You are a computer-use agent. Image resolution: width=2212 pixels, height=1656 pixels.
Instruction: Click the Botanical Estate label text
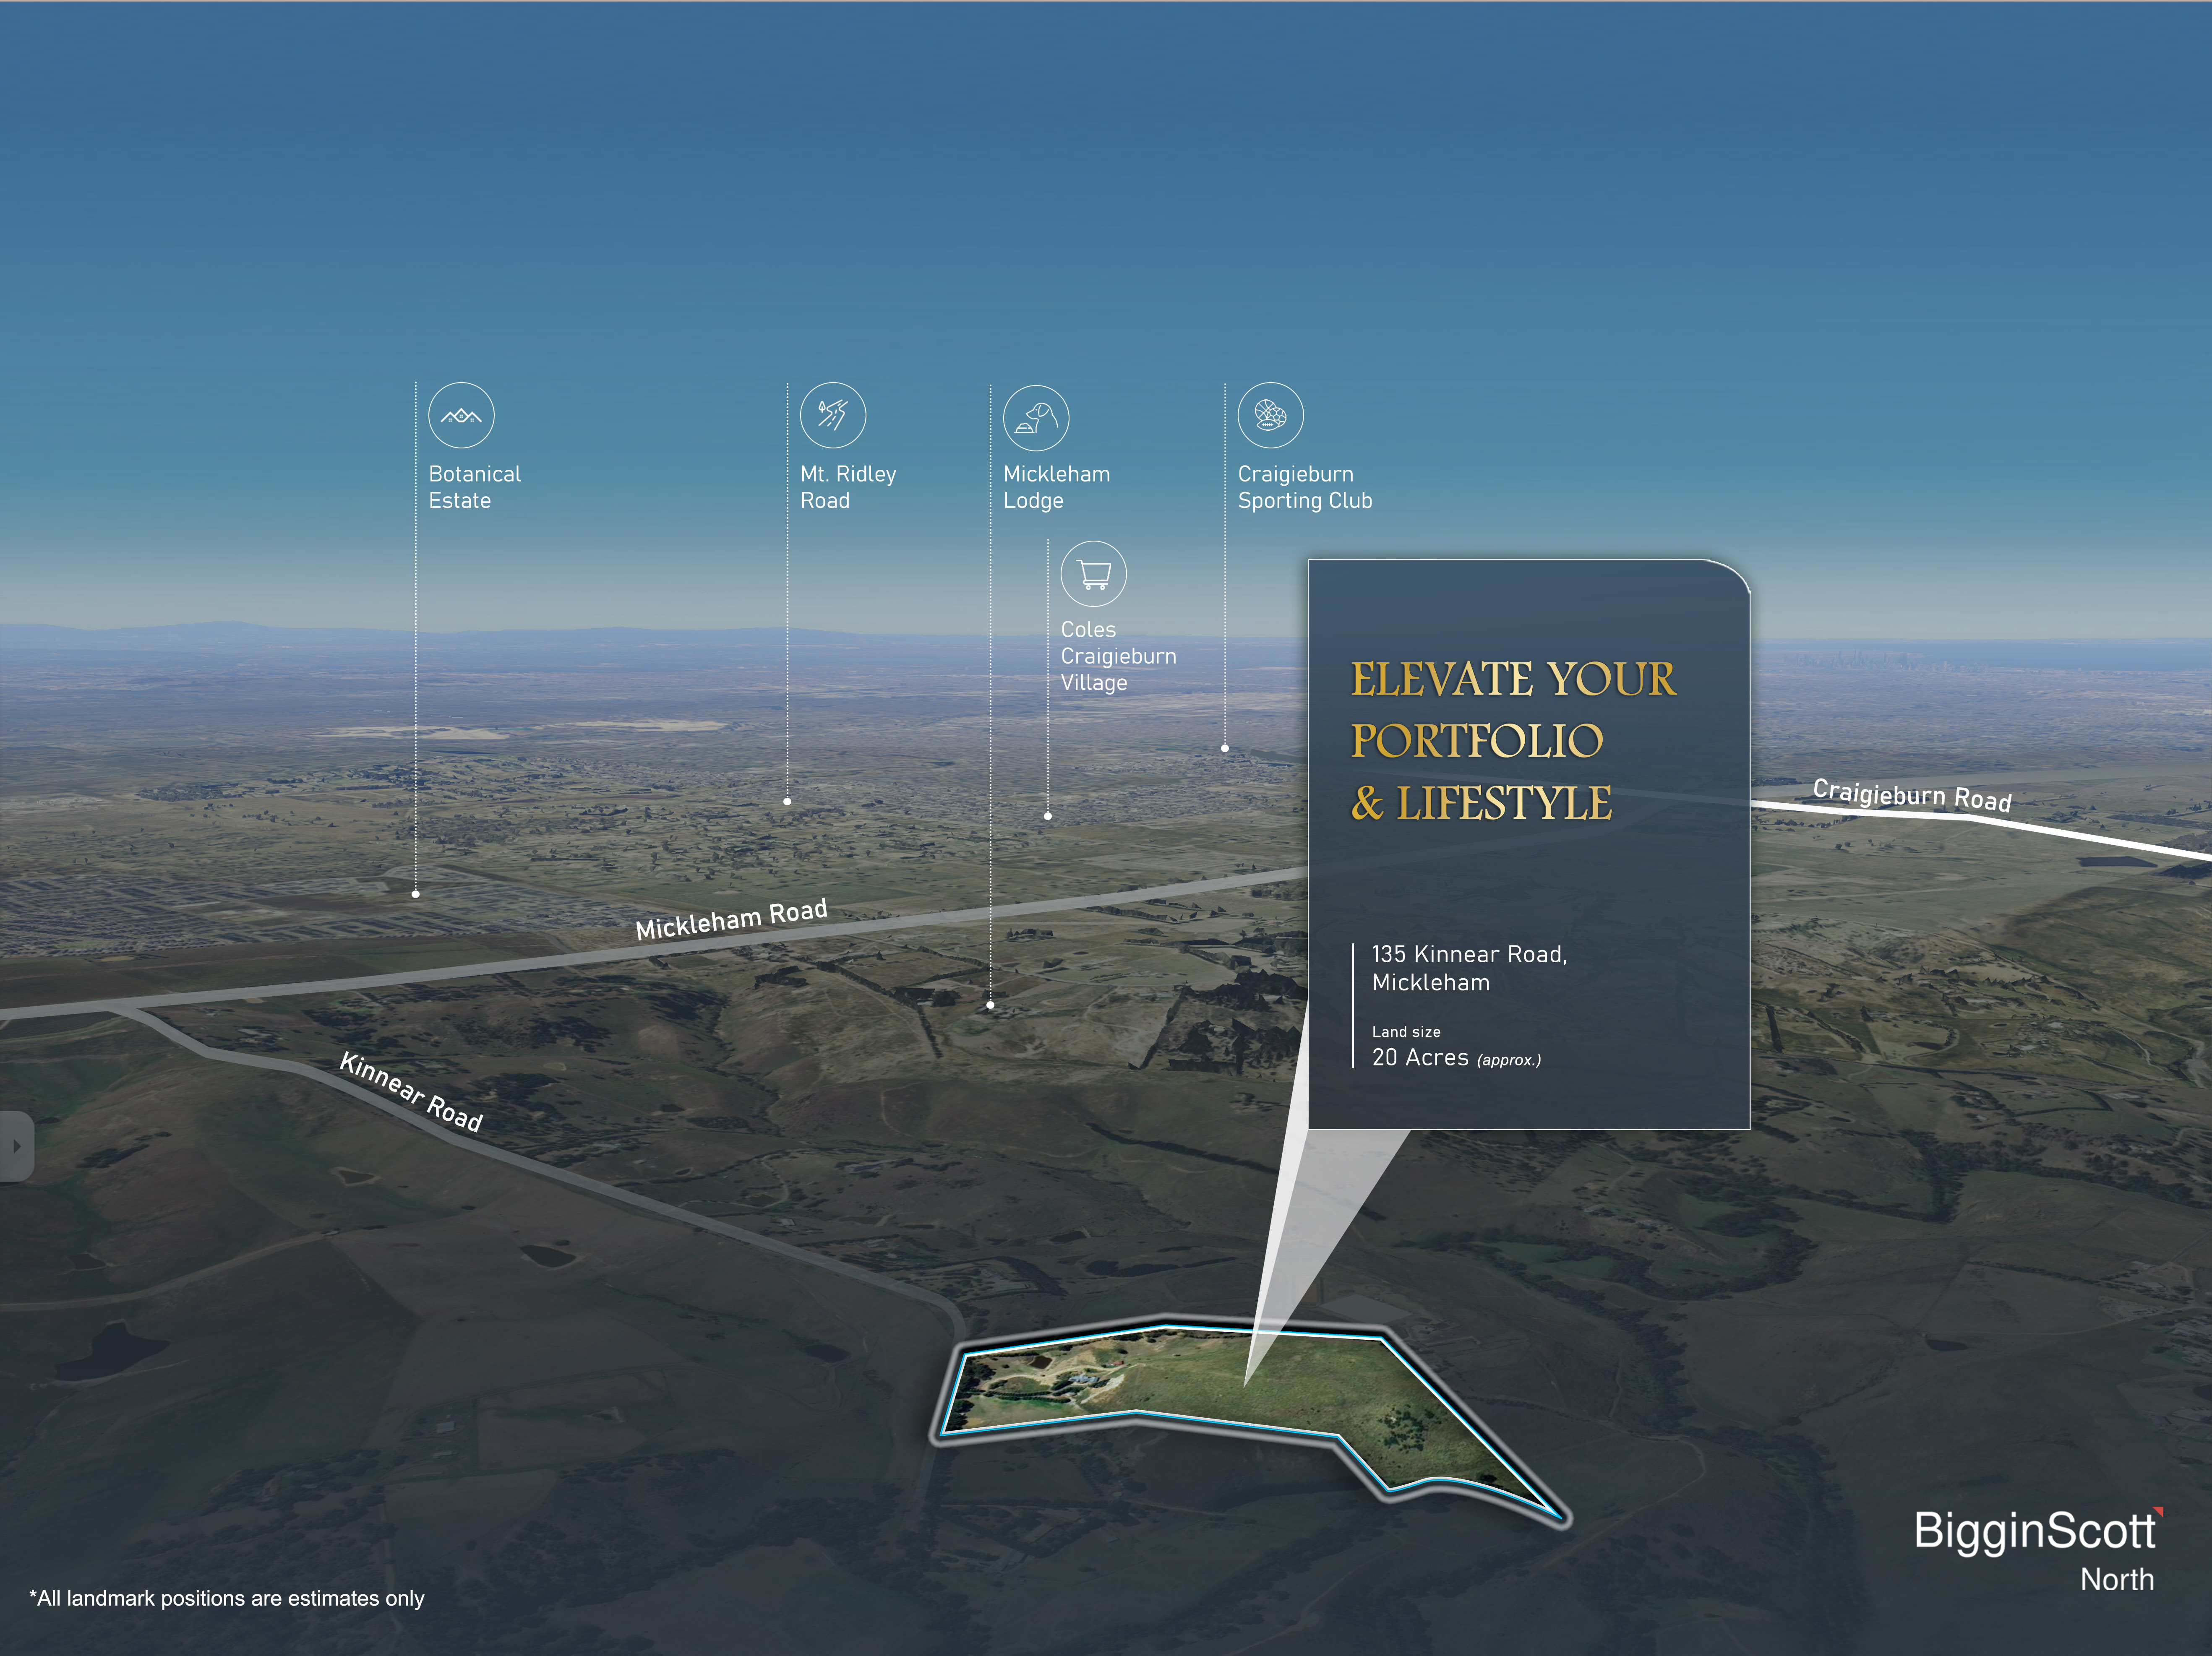tap(474, 487)
